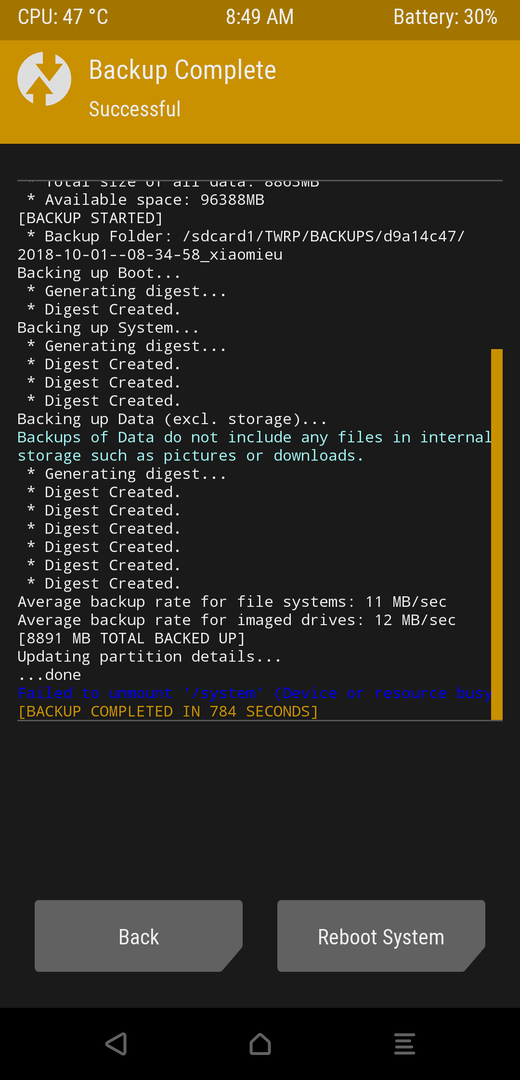Click the Average backup rate for imaged drives line
Image resolution: width=520 pixels, height=1080 pixels.
pyautogui.click(x=236, y=620)
